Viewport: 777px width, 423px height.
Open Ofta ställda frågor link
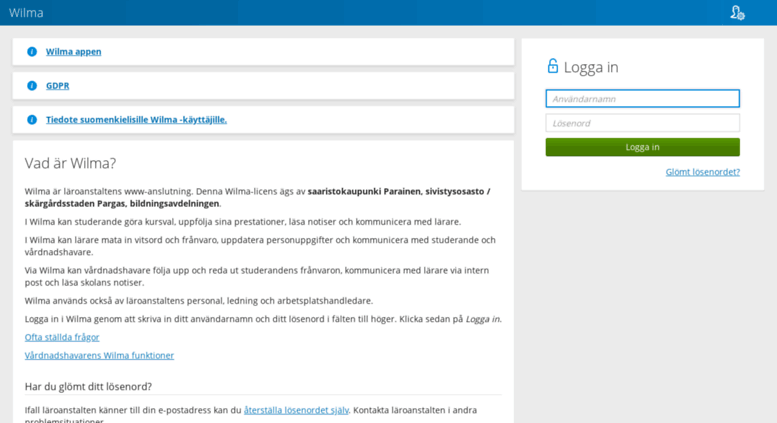[62, 337]
